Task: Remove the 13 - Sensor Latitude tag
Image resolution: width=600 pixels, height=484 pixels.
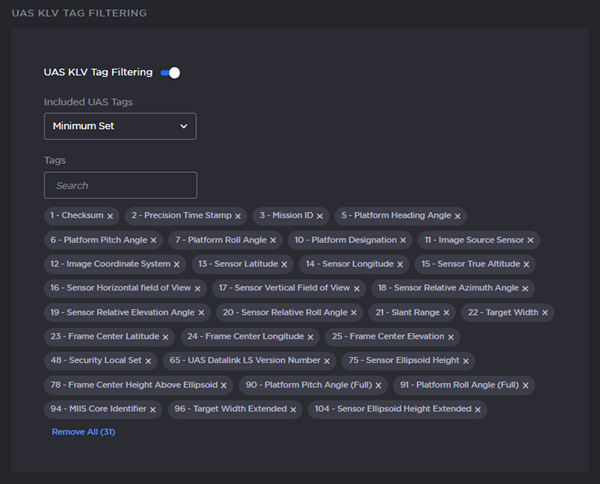Action: coord(284,264)
